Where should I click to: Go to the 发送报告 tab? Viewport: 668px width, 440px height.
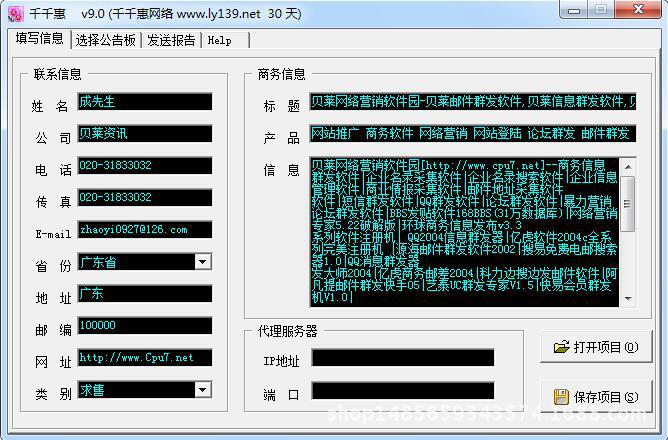(171, 40)
